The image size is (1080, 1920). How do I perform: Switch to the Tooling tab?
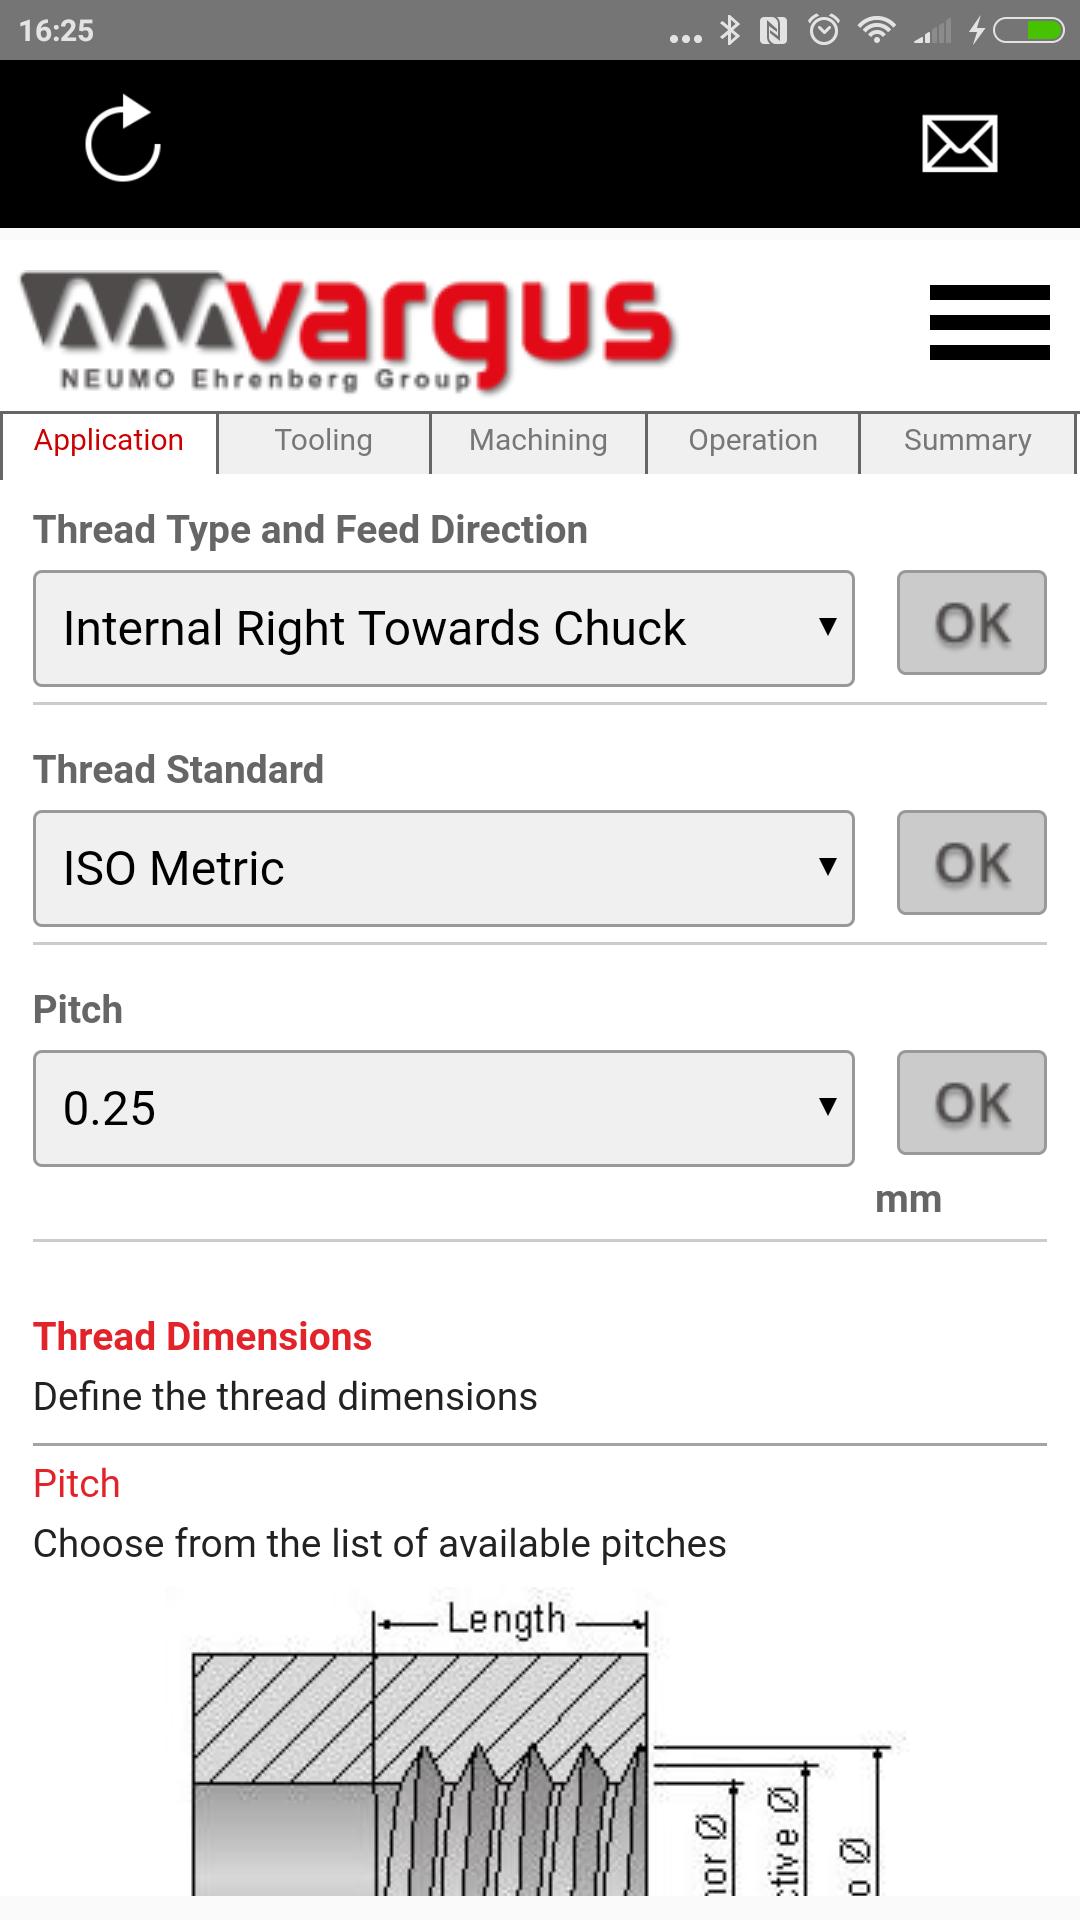(x=324, y=442)
